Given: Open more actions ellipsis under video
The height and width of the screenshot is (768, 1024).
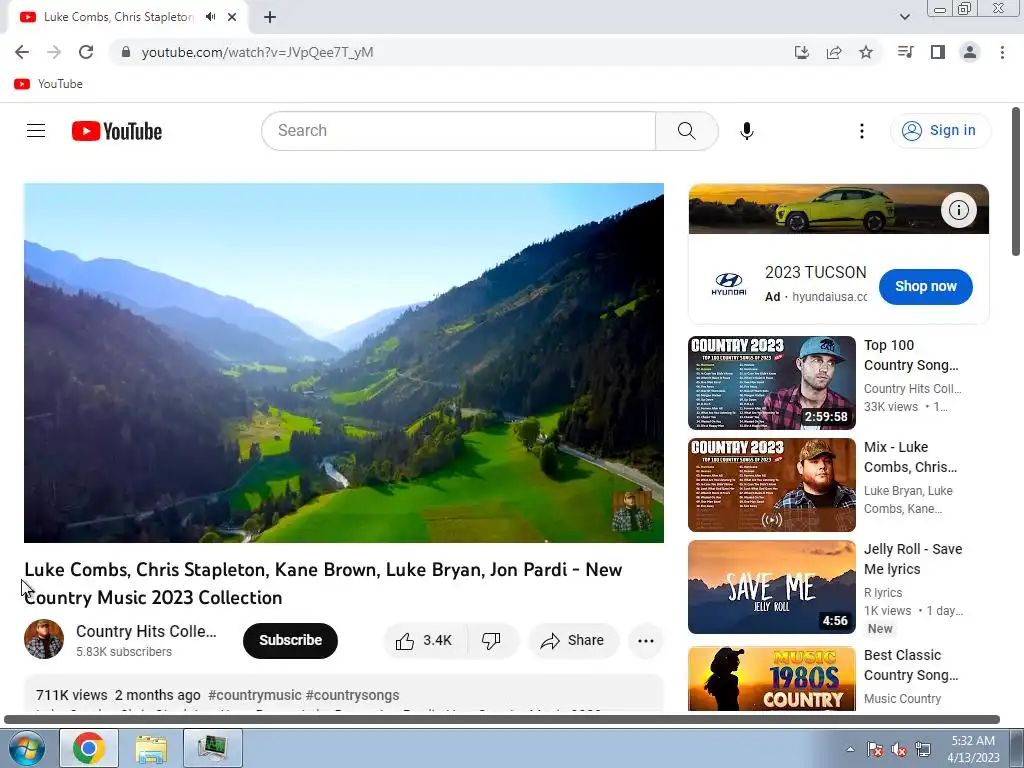Looking at the screenshot, I should (x=645, y=641).
